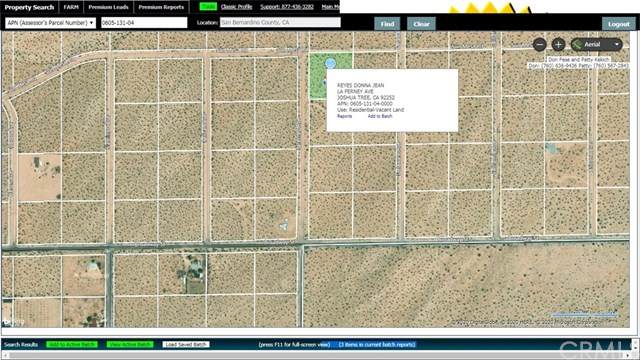Click the Aerial map layer icon
The width and height of the screenshot is (640, 360).
(x=577, y=44)
